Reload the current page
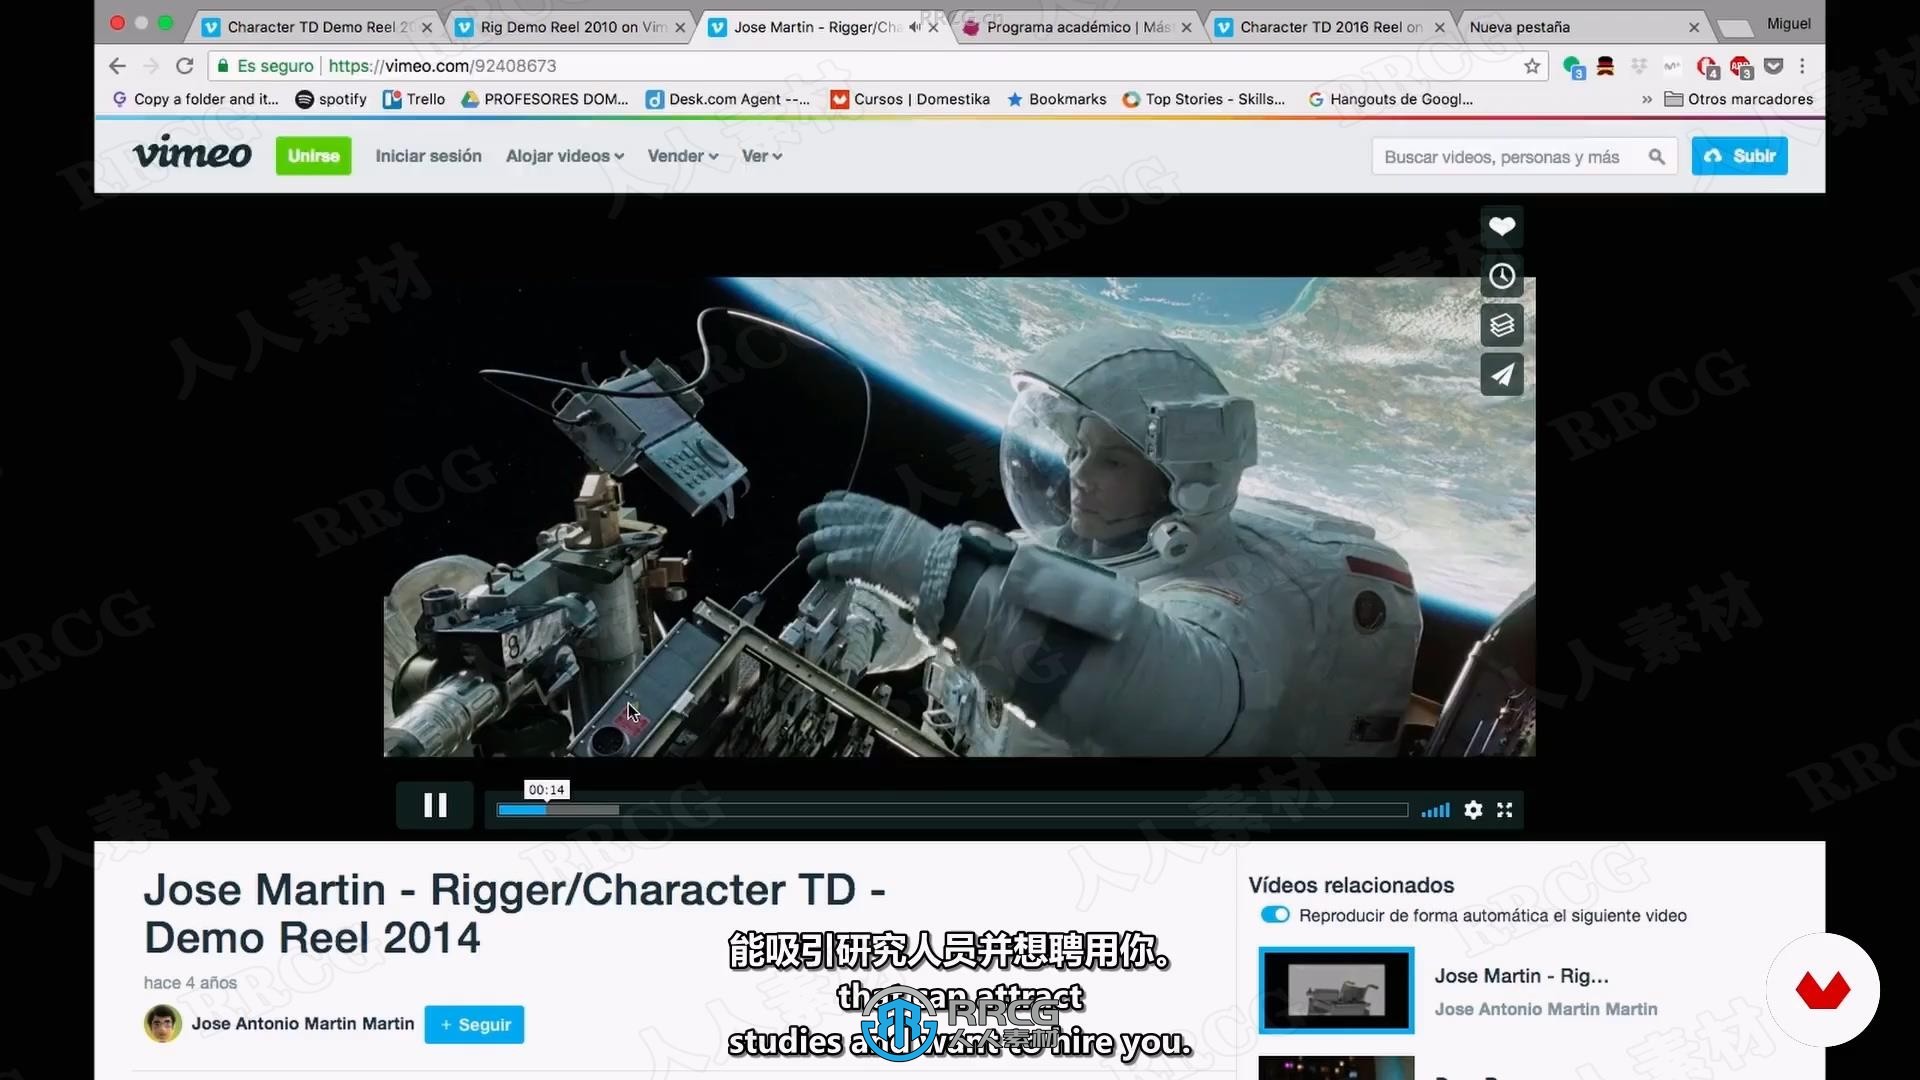 184,66
